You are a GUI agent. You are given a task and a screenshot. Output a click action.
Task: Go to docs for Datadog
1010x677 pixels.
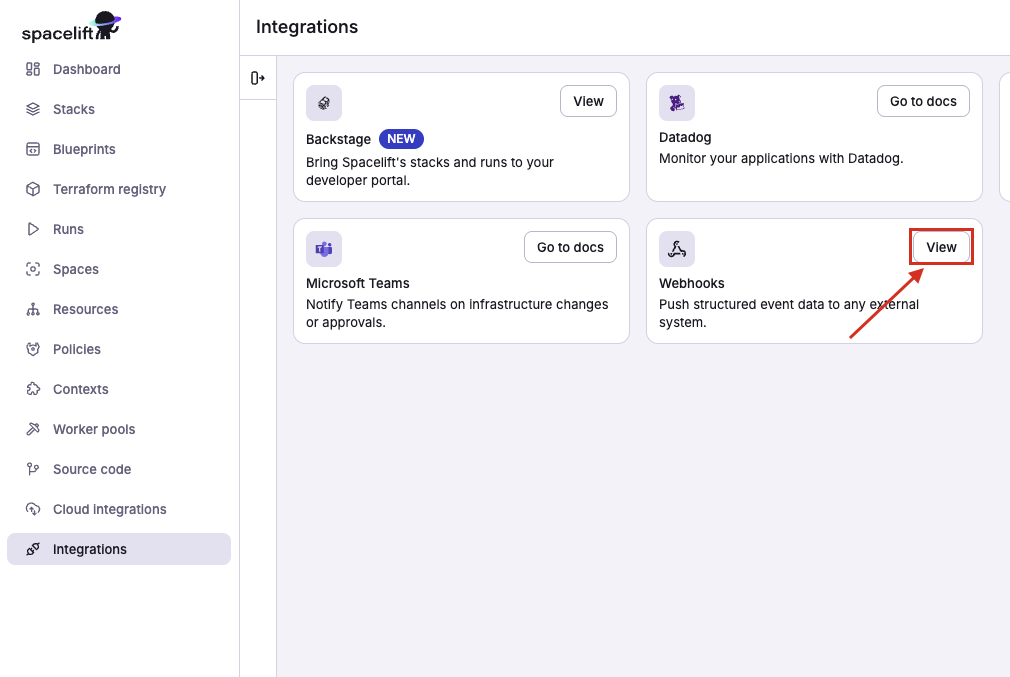923,101
